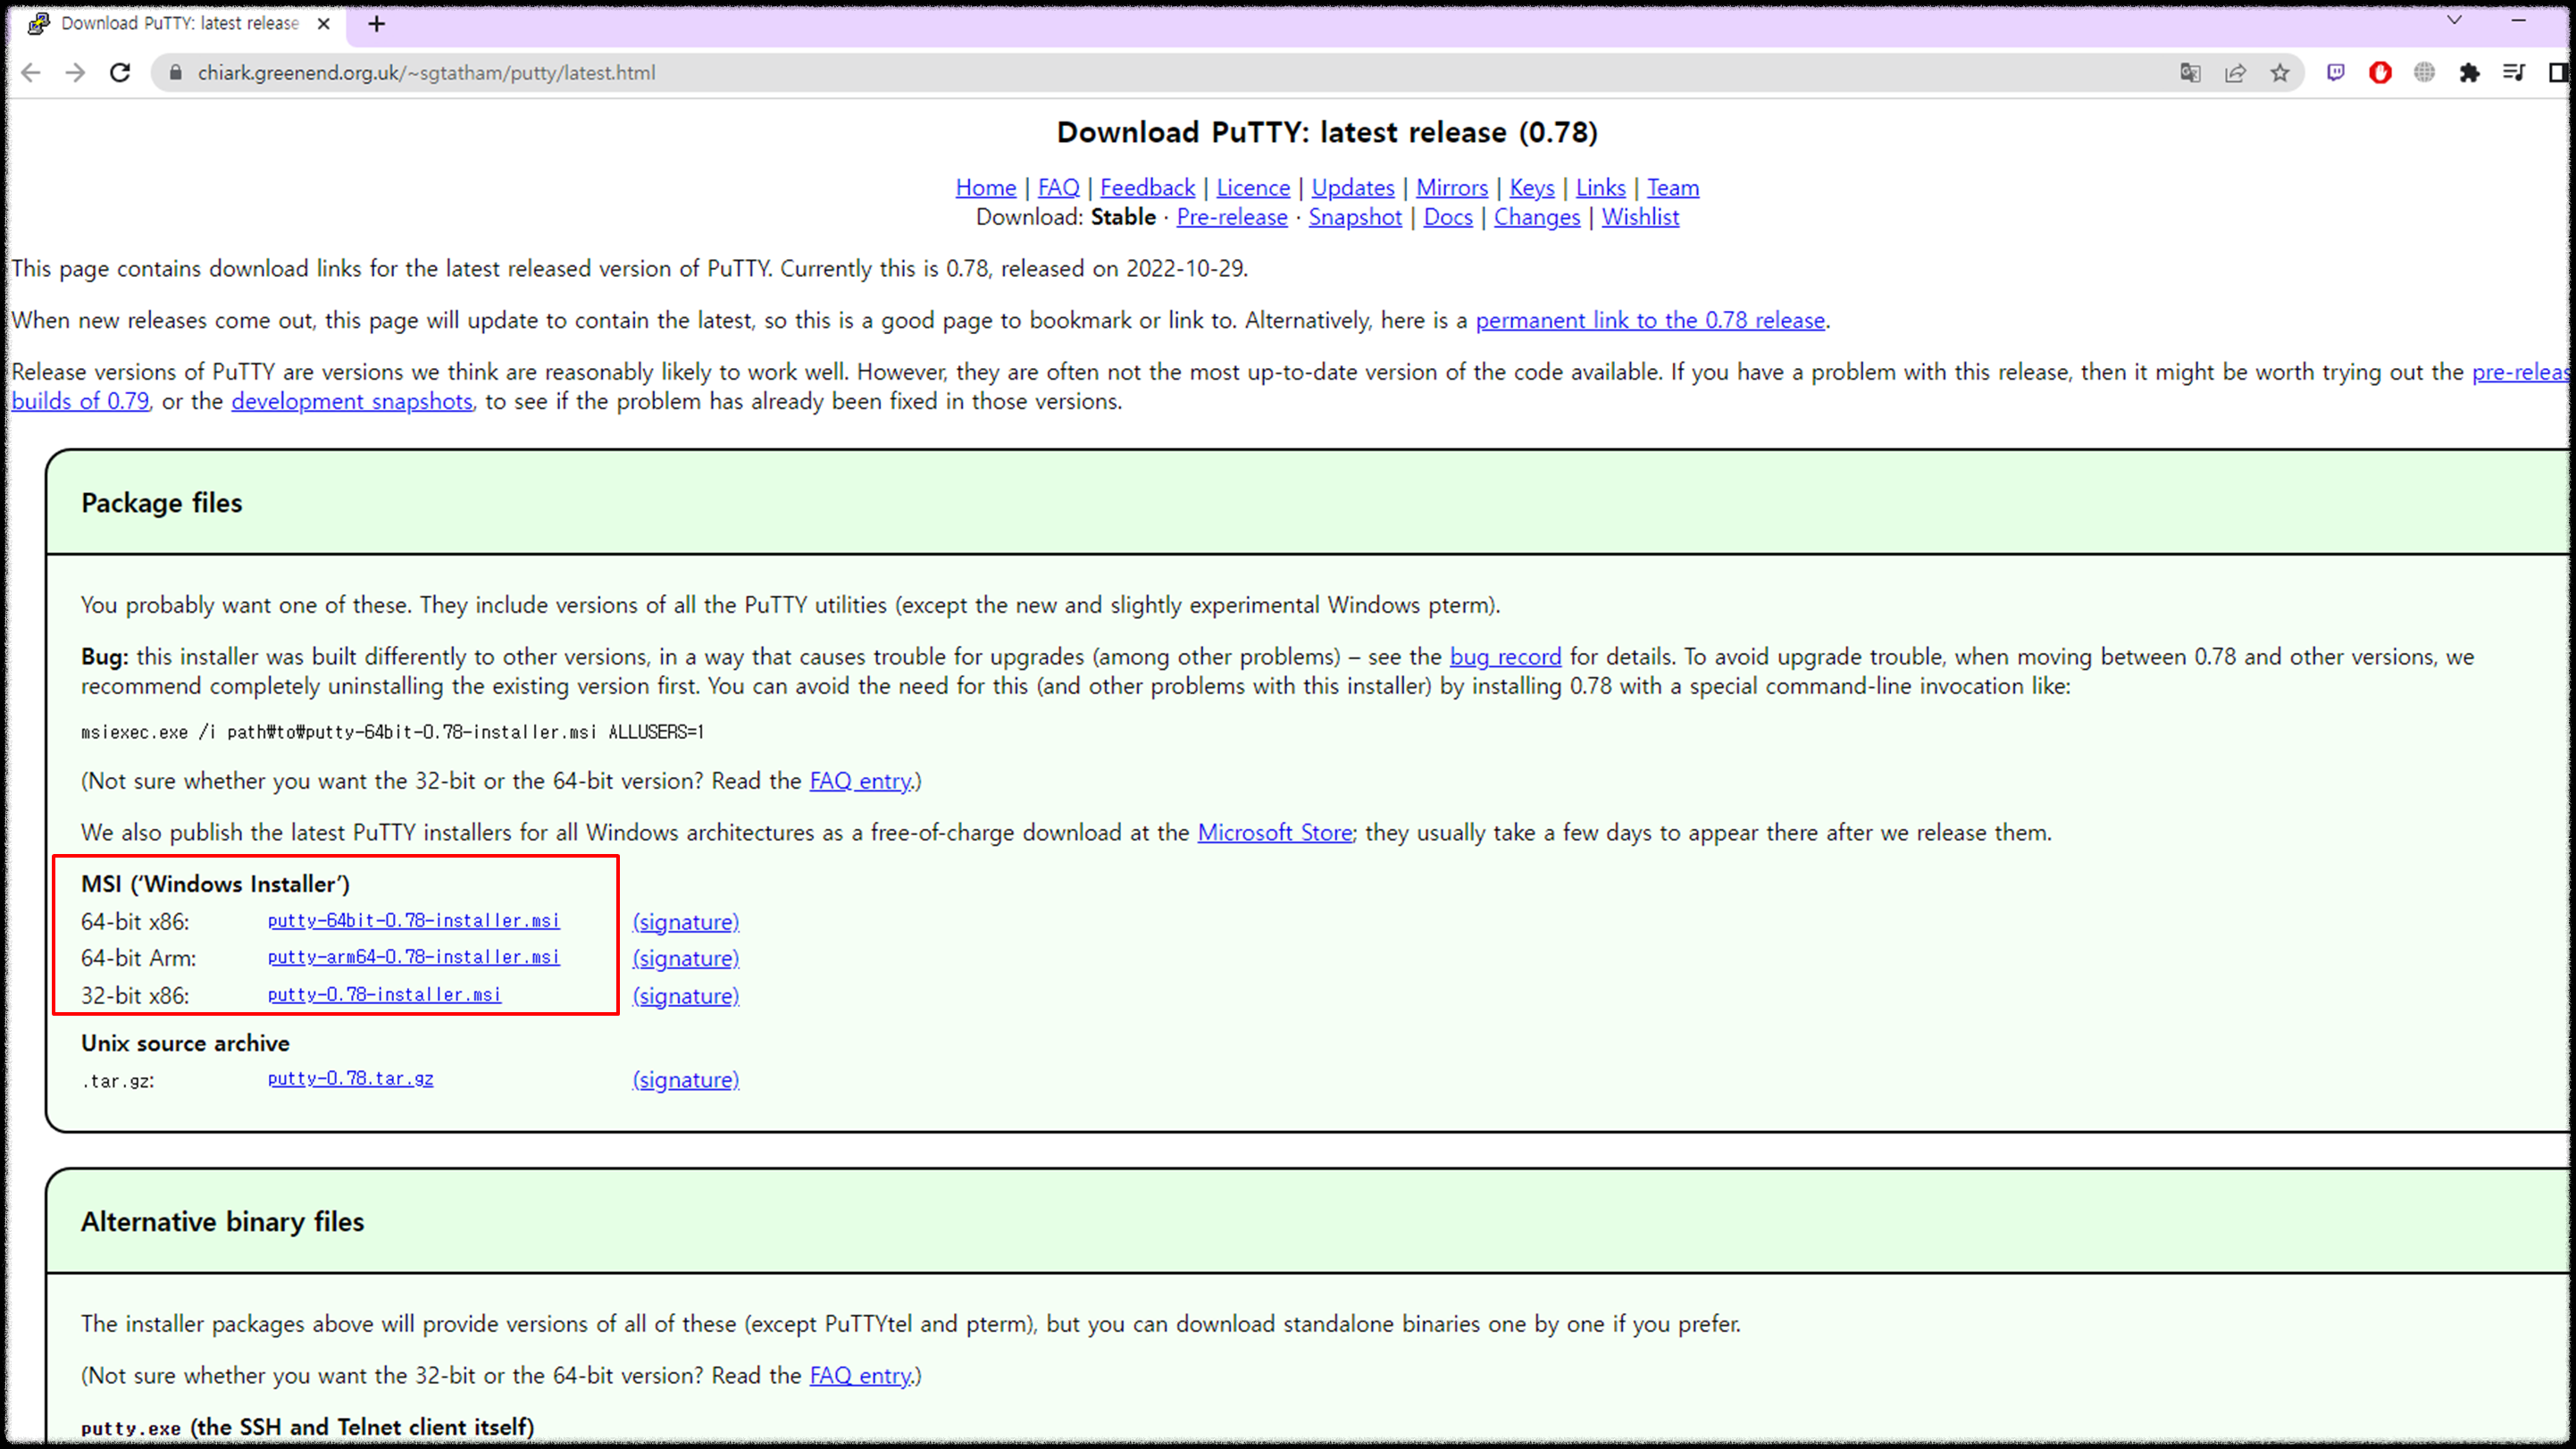Screen dimensions: 2576x1449
Task: Download putty-arm64-0.78-installer.msi
Action: click(x=413, y=958)
